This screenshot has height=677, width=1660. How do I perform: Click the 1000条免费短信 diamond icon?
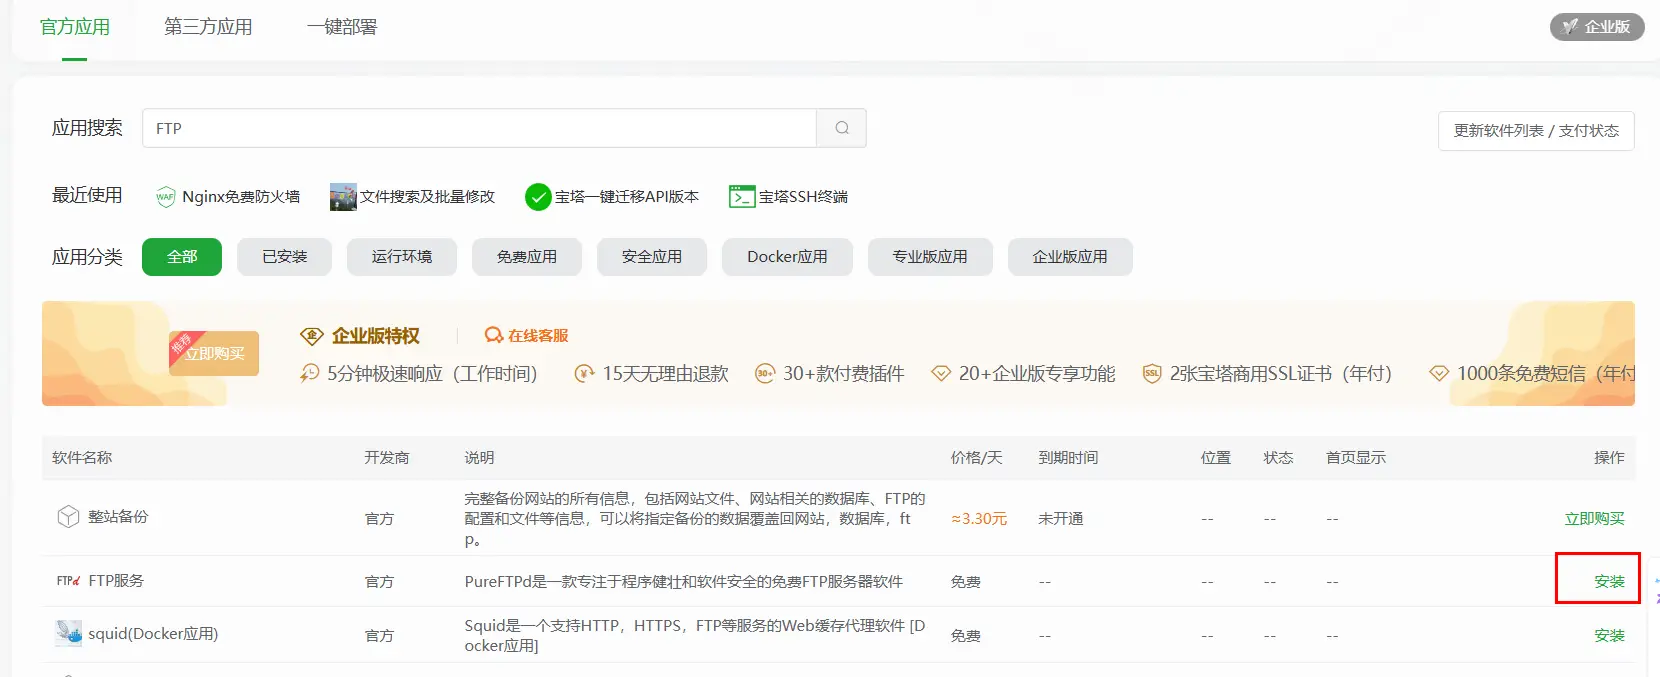(1439, 374)
